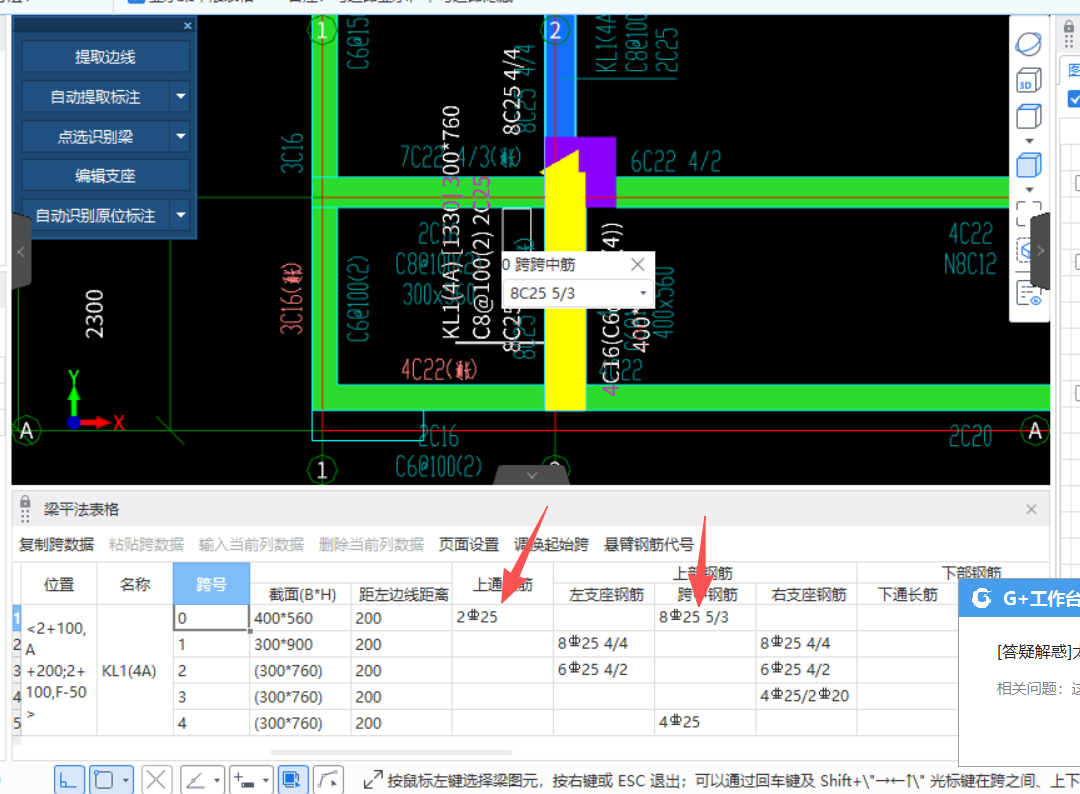The height and width of the screenshot is (794, 1080).
Task: Click the 4⌽25/2⌽20 right support cell
Action: pos(807,696)
